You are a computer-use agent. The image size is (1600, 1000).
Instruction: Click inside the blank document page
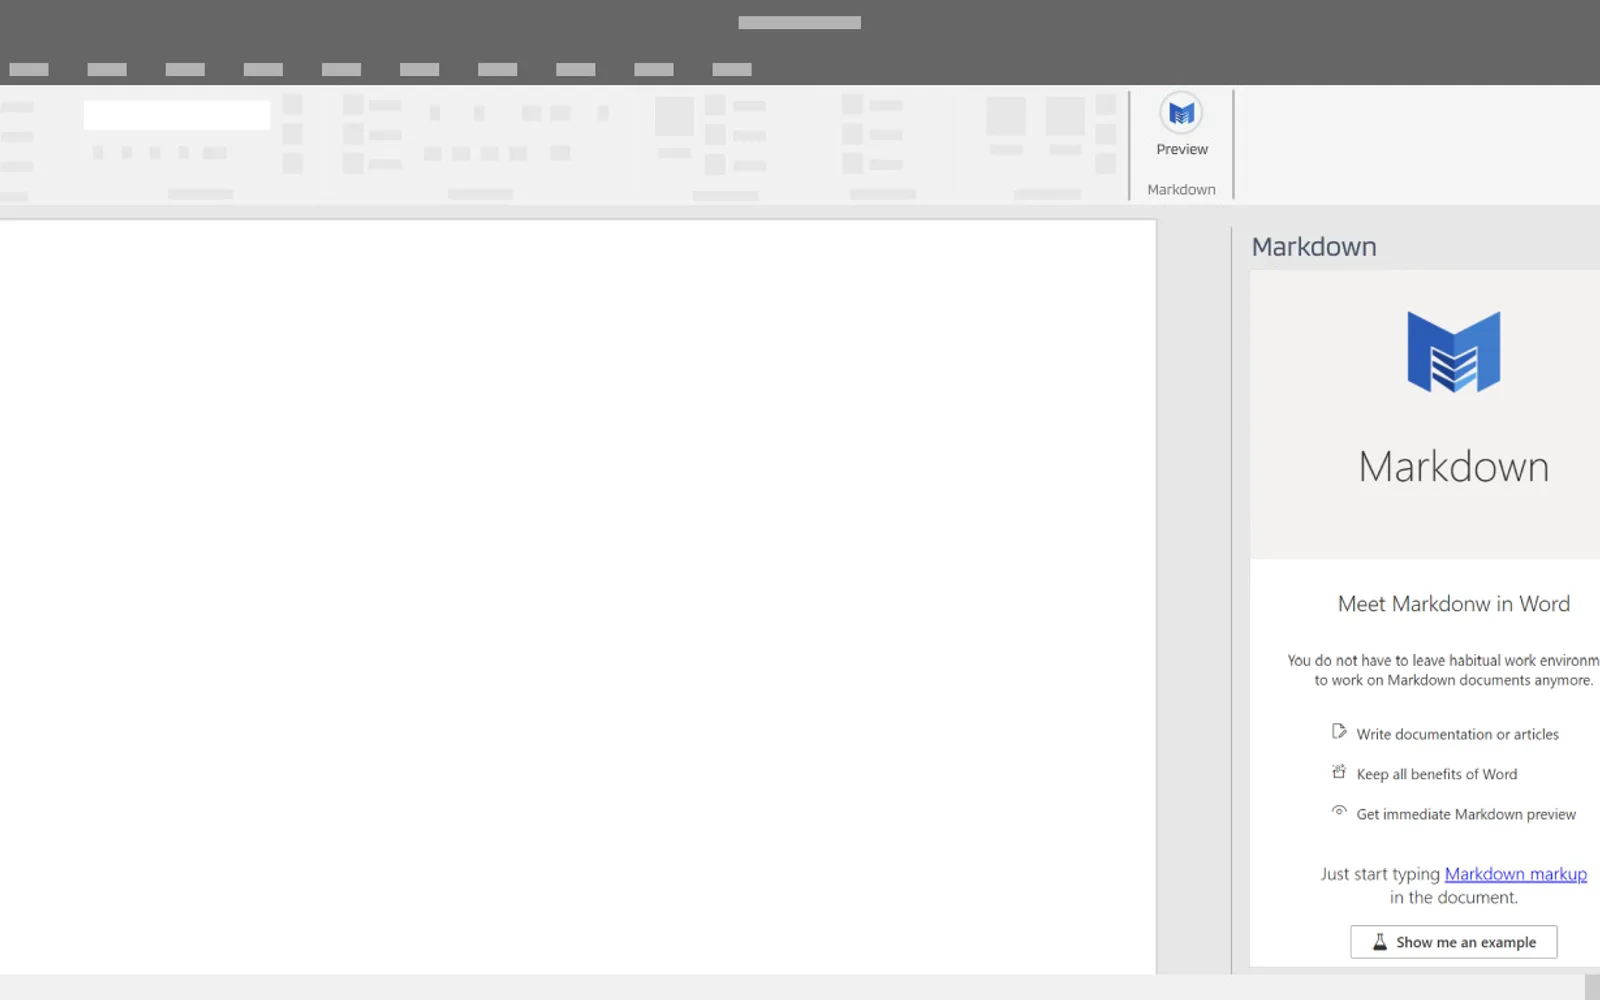click(x=577, y=596)
